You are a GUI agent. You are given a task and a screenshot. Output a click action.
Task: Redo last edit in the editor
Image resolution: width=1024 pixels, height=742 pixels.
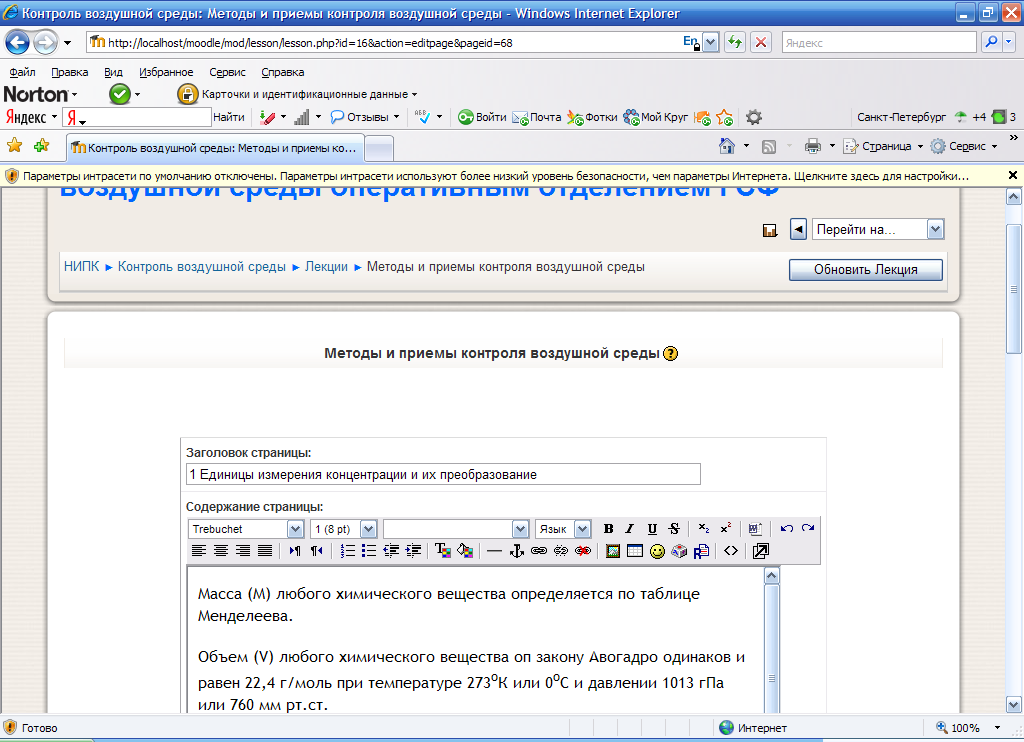pyautogui.click(x=808, y=528)
